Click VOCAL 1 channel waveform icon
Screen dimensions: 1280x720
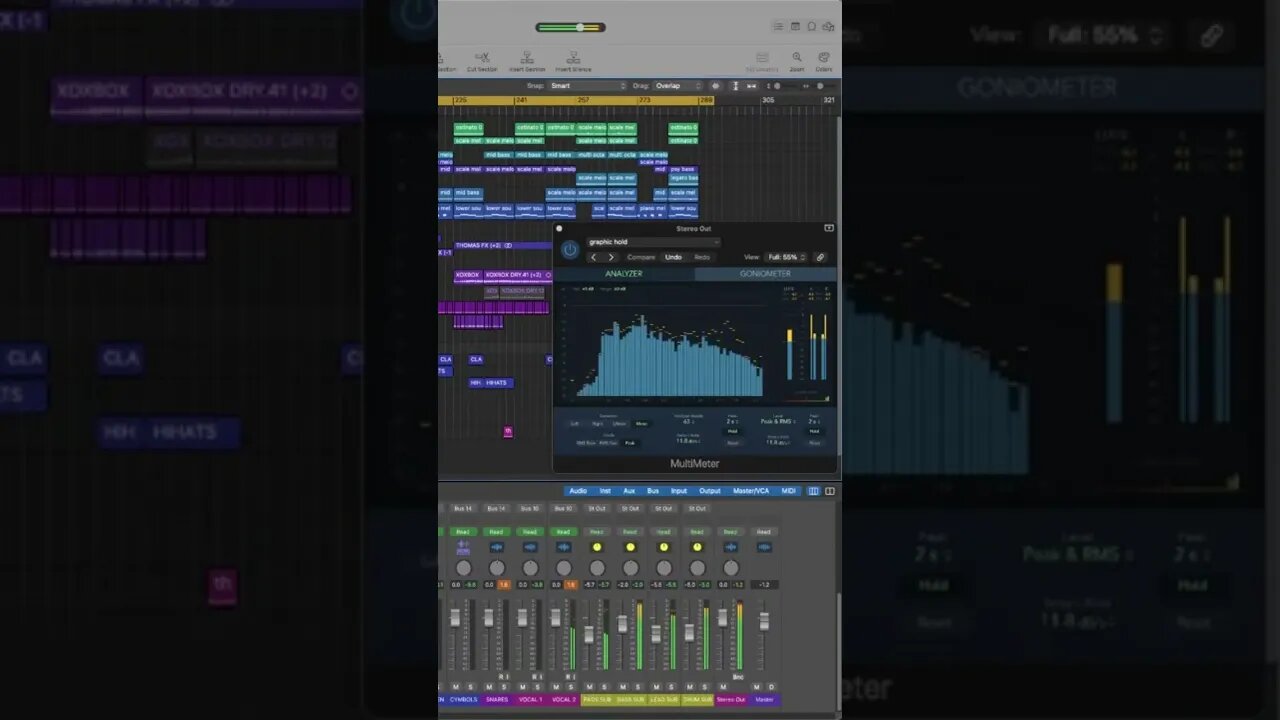(x=530, y=547)
